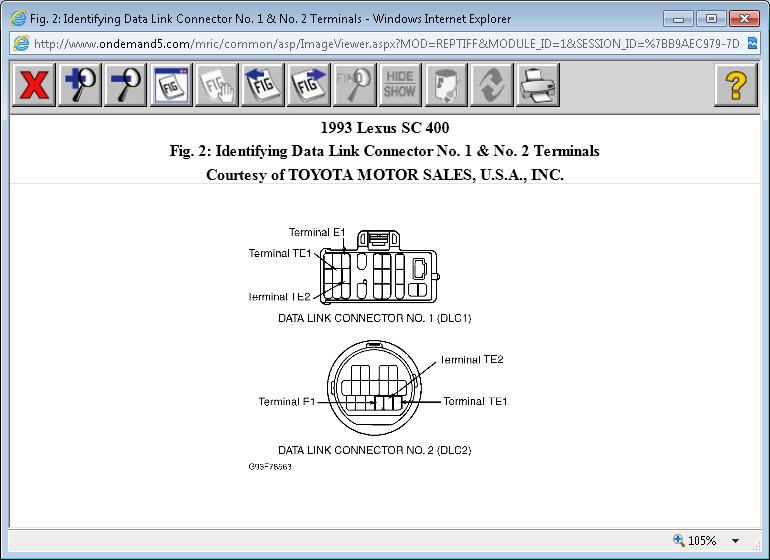Go to next figure with right arrow
The image size is (770, 560).
[x=308, y=85]
